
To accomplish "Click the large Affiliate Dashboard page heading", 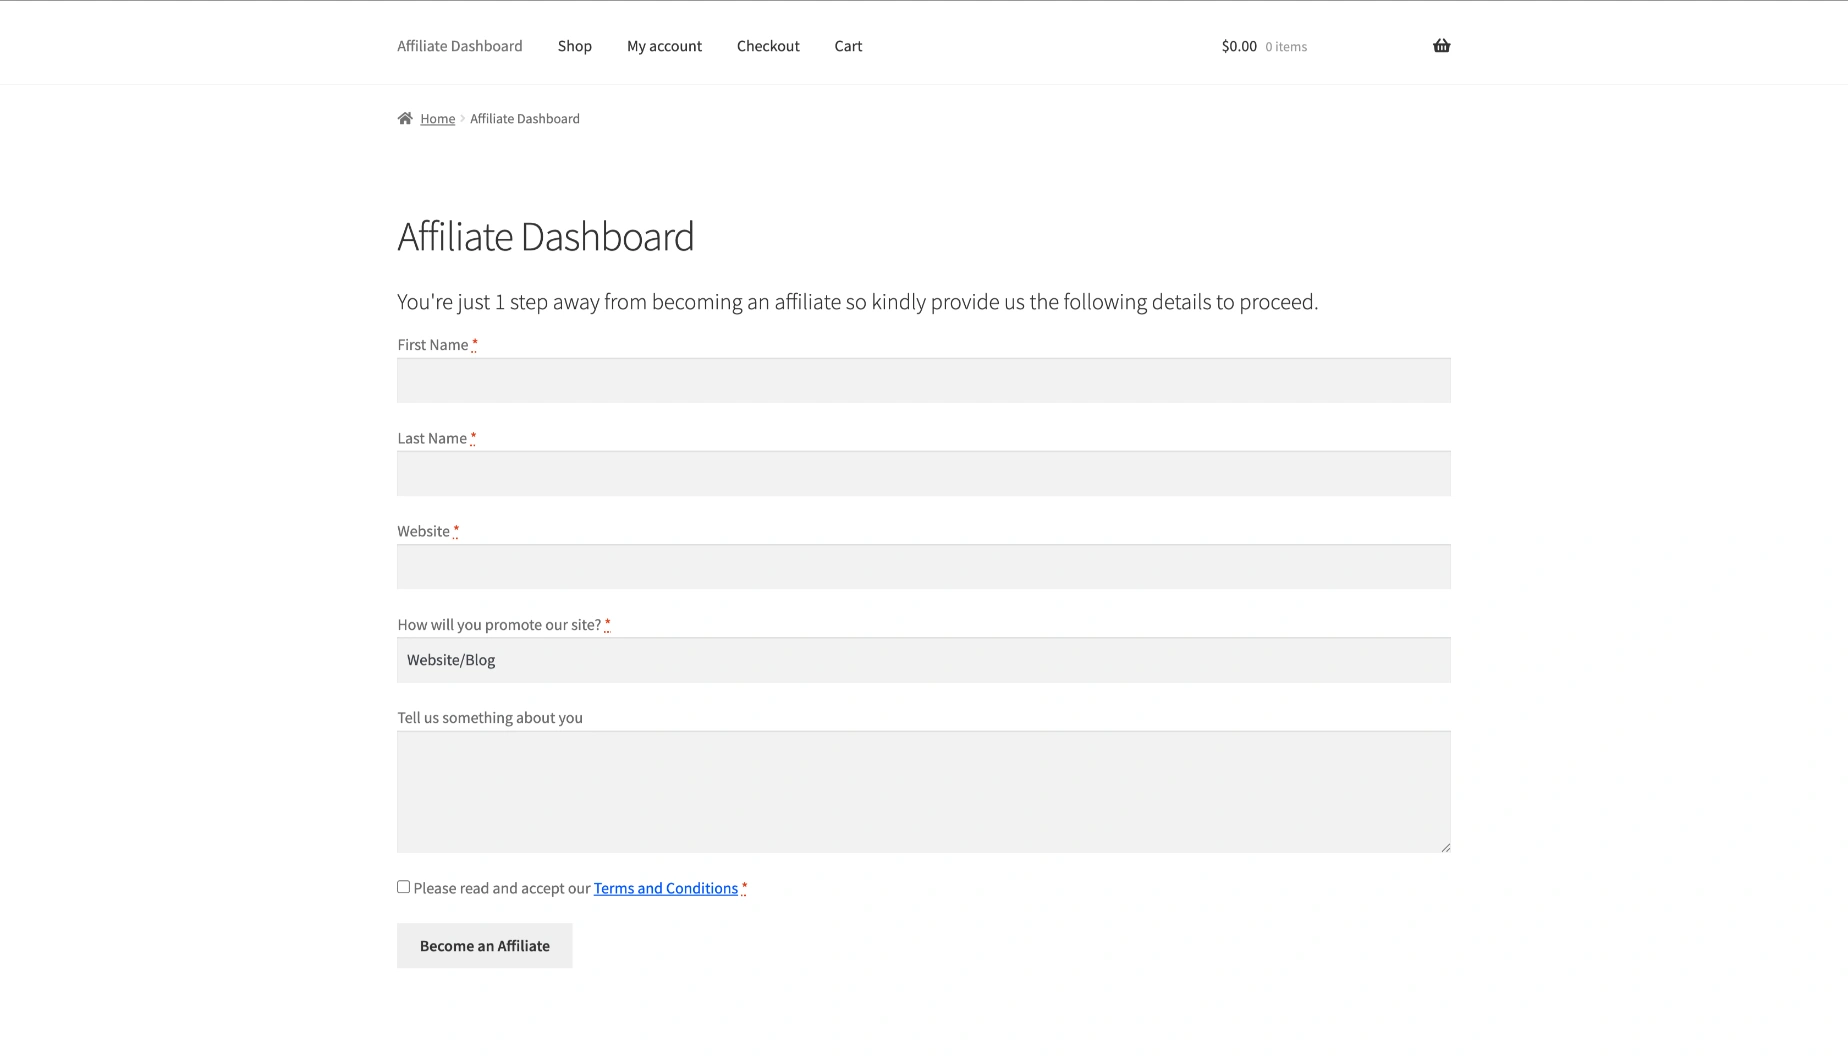I will [545, 237].
